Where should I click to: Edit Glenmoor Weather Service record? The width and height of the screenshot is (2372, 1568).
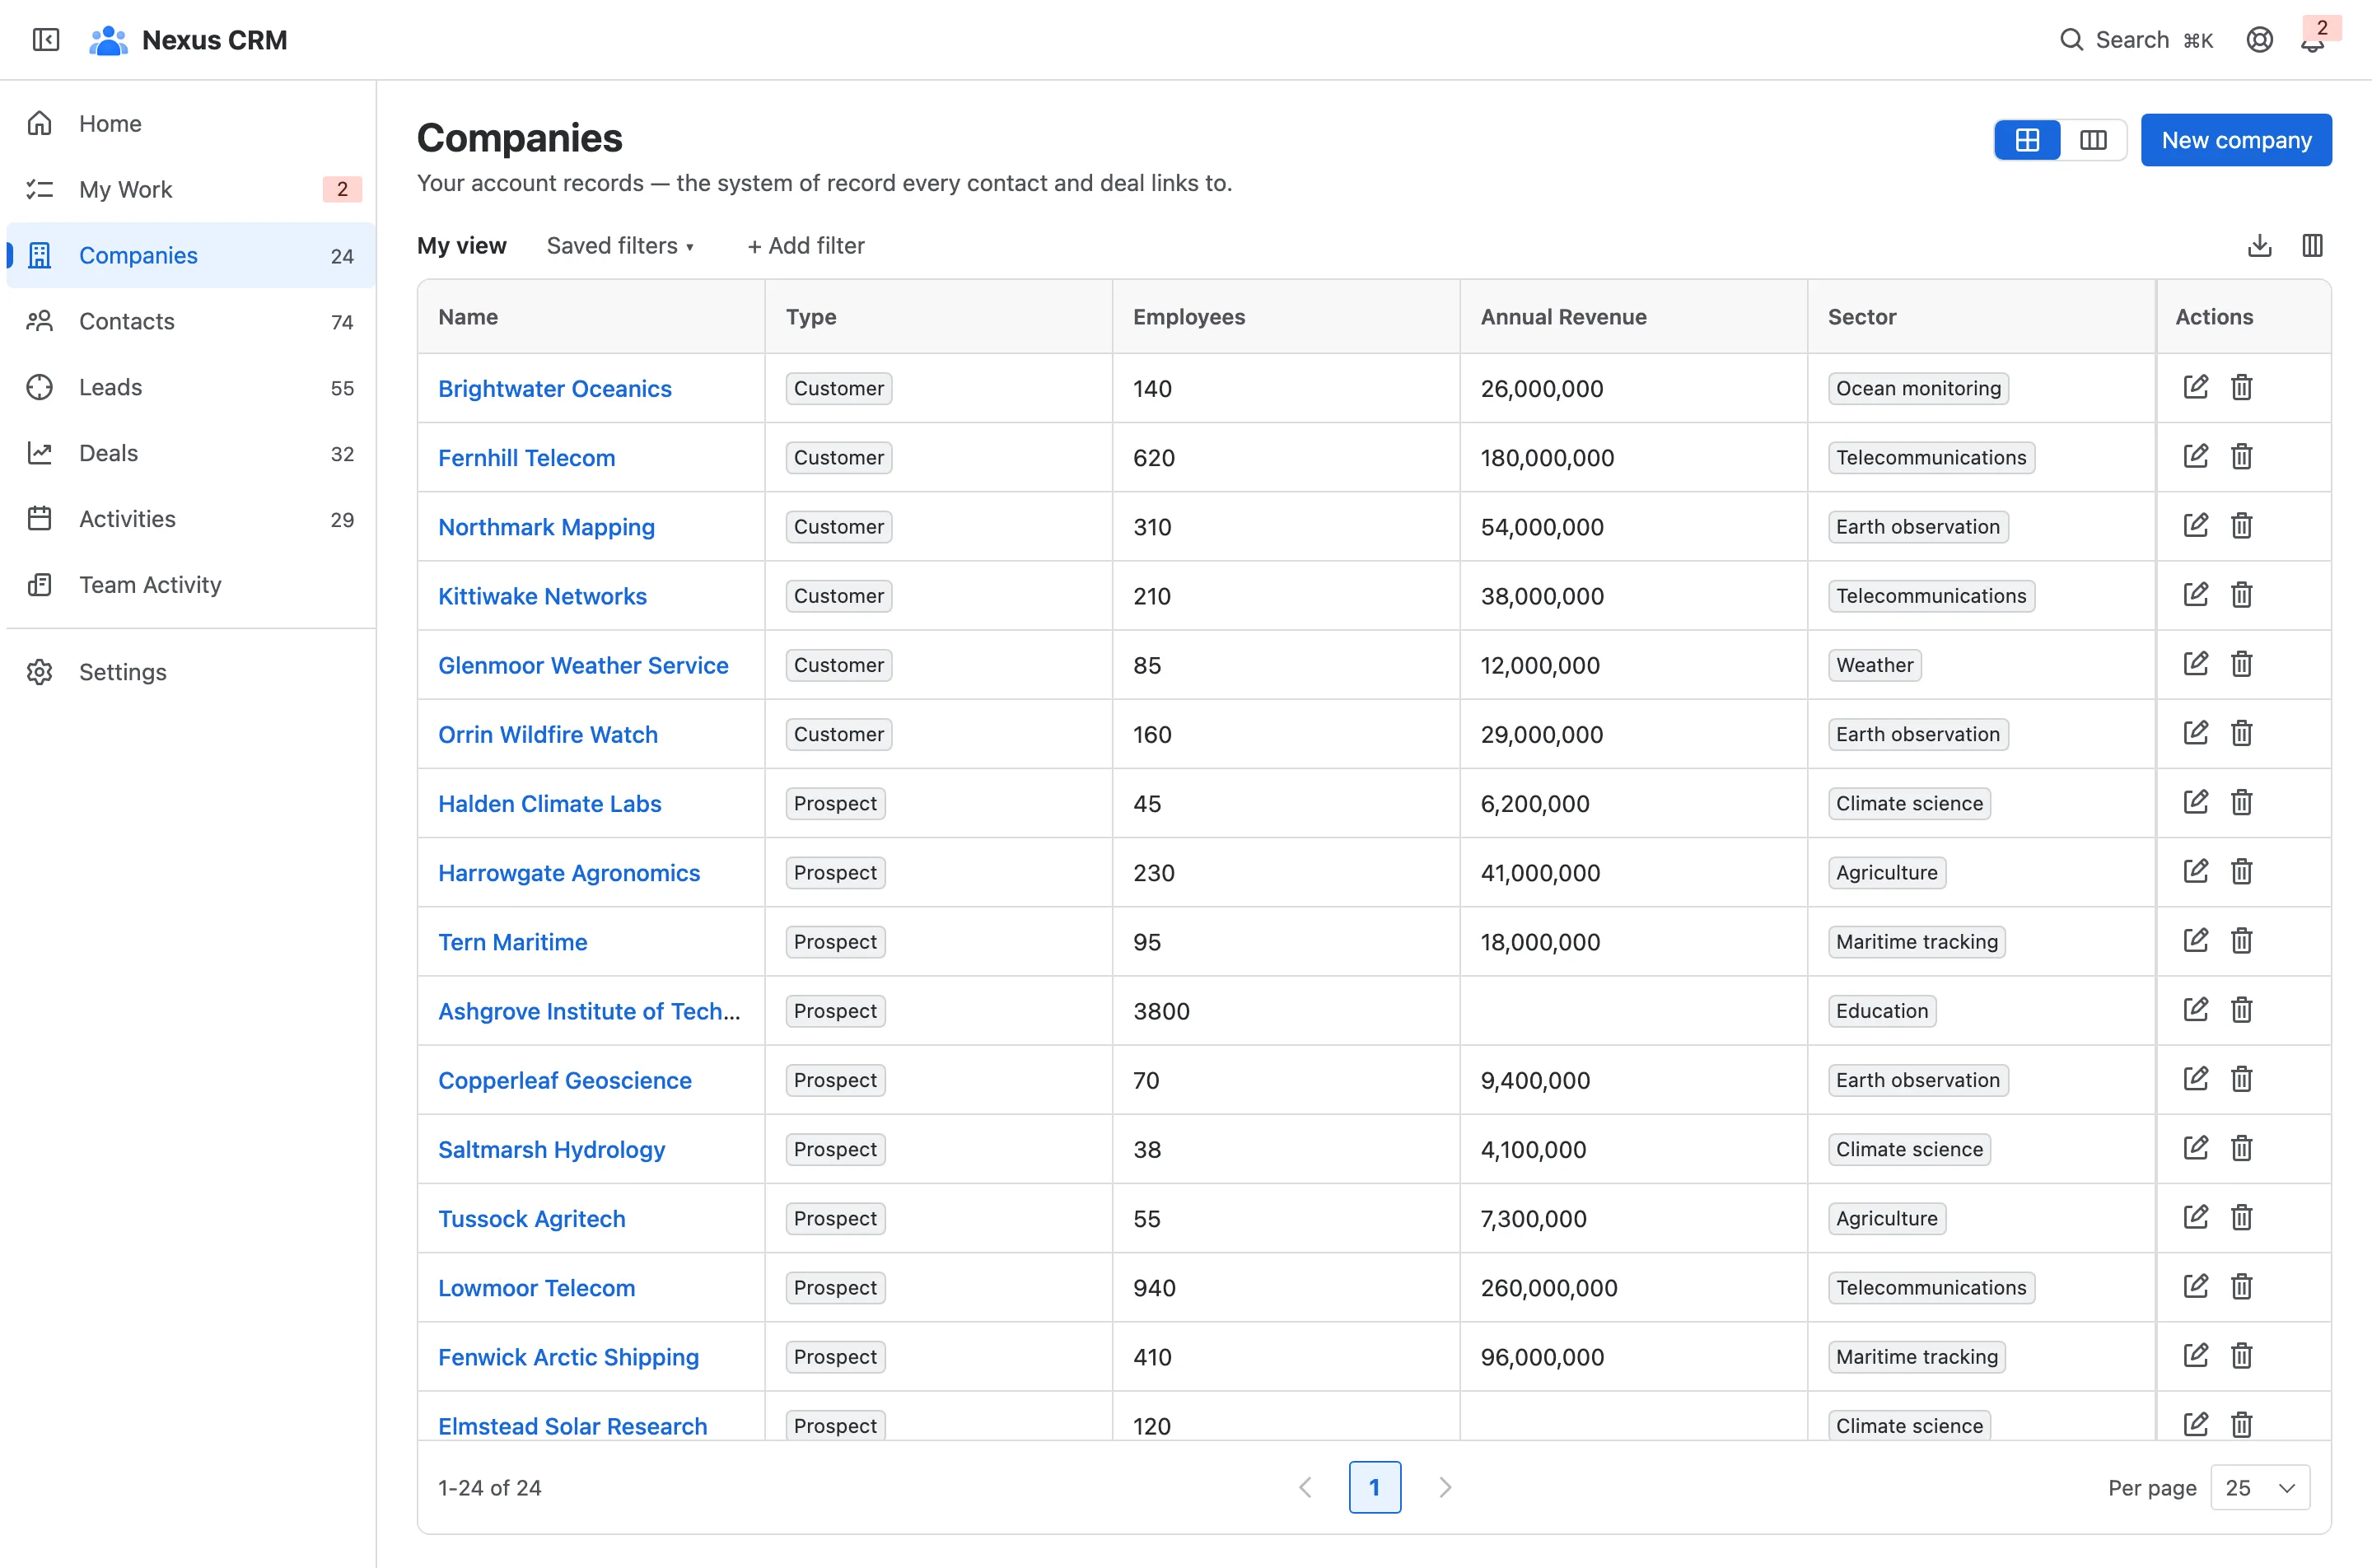[2195, 664]
